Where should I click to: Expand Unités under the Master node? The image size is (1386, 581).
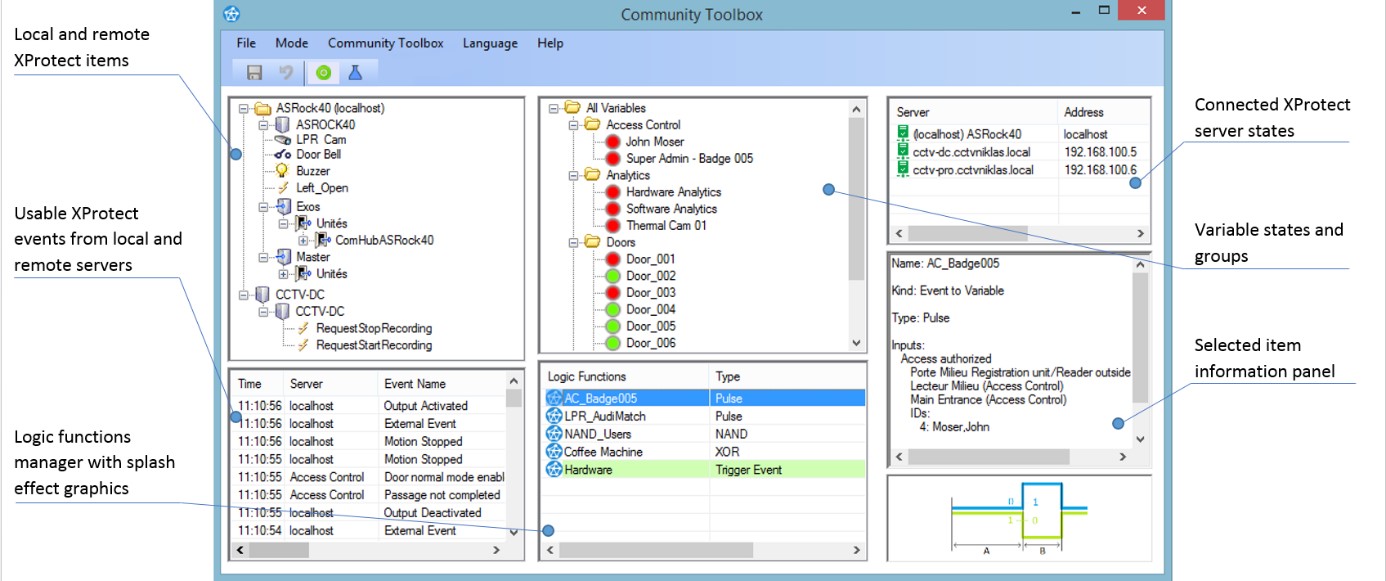pyautogui.click(x=284, y=274)
